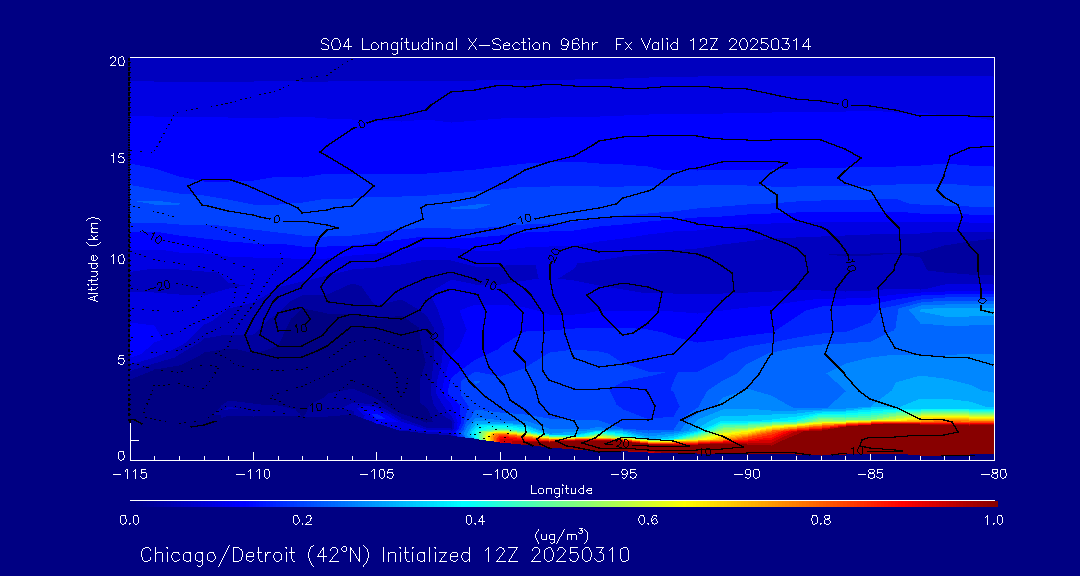
Task: Click the "(ug/m3)" units label under the color bar
Action: pos(561,534)
